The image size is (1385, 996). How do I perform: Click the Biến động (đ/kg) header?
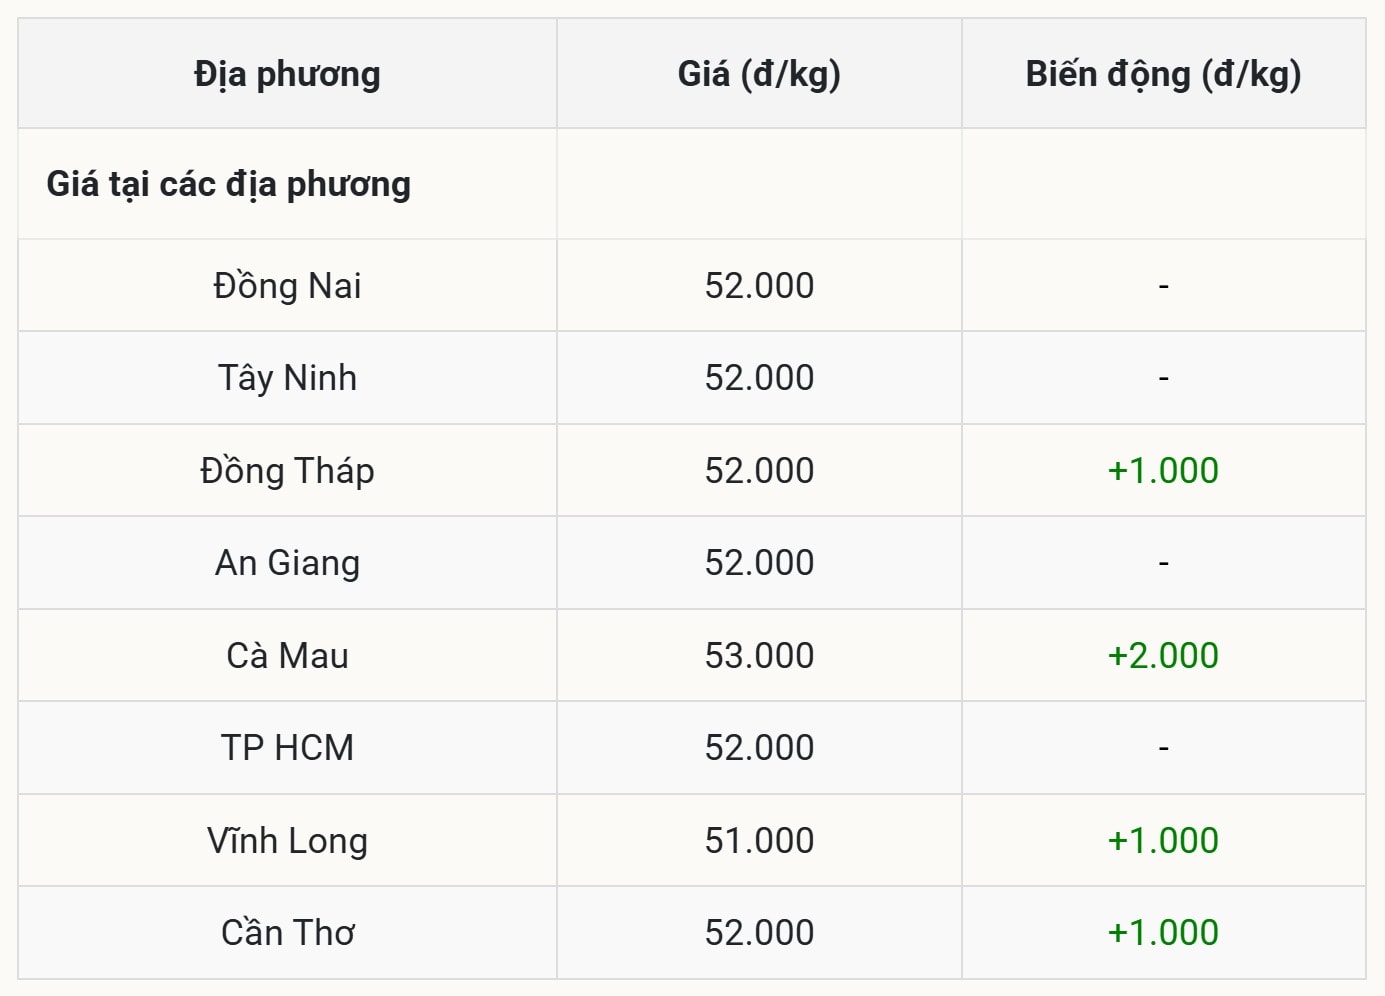pyautogui.click(x=1163, y=74)
